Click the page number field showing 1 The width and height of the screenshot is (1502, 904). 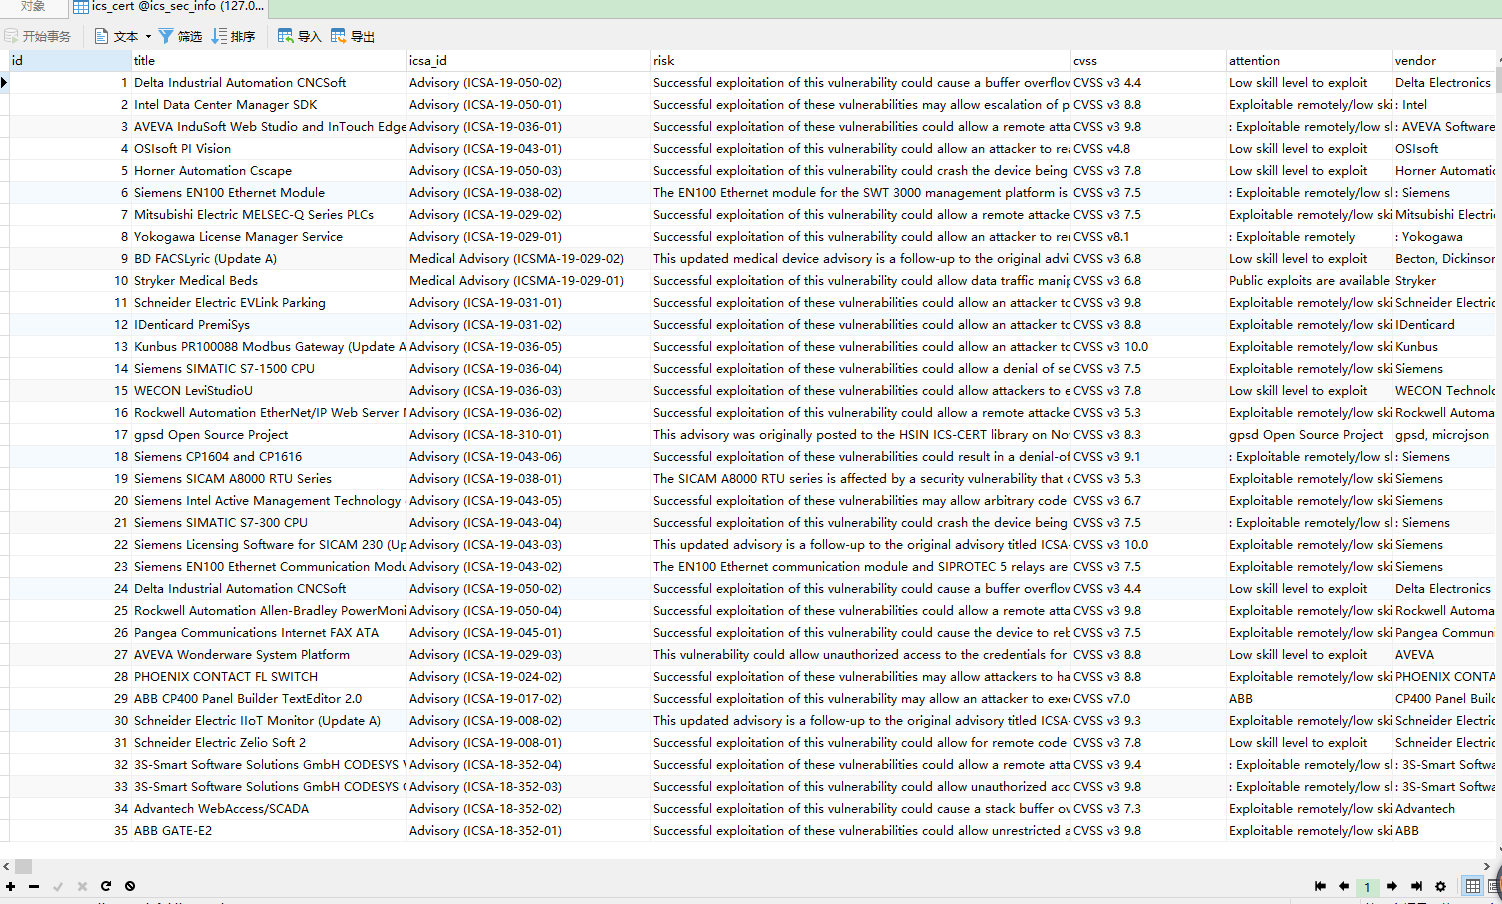tap(1367, 887)
